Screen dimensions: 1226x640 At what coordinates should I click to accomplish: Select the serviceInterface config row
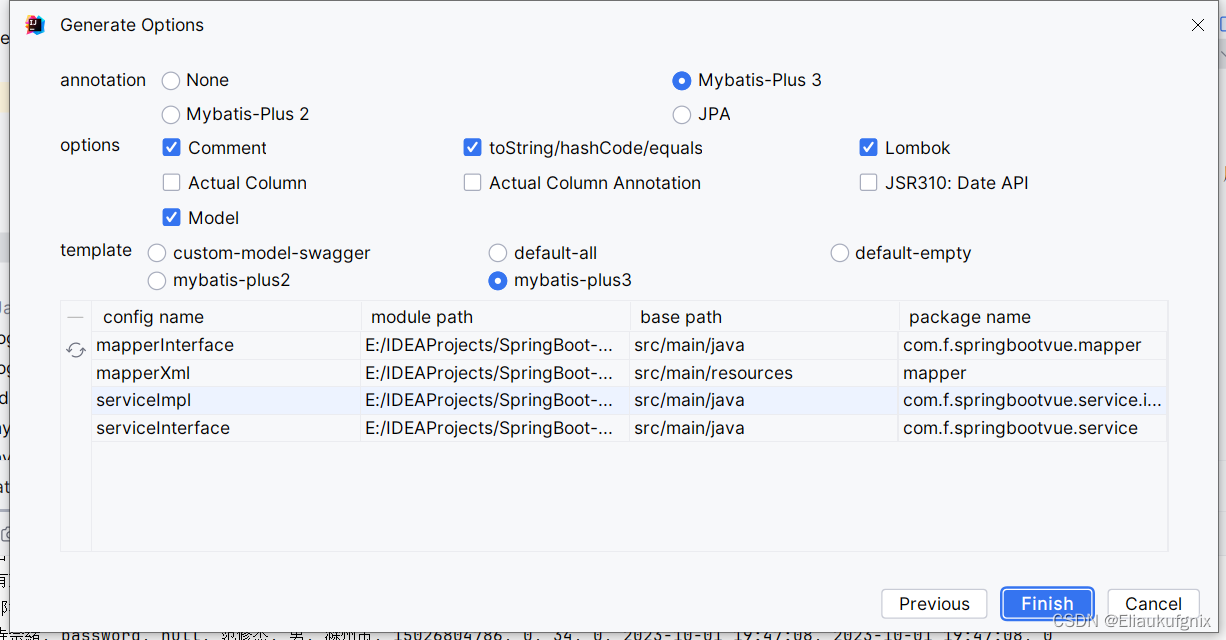coord(629,428)
